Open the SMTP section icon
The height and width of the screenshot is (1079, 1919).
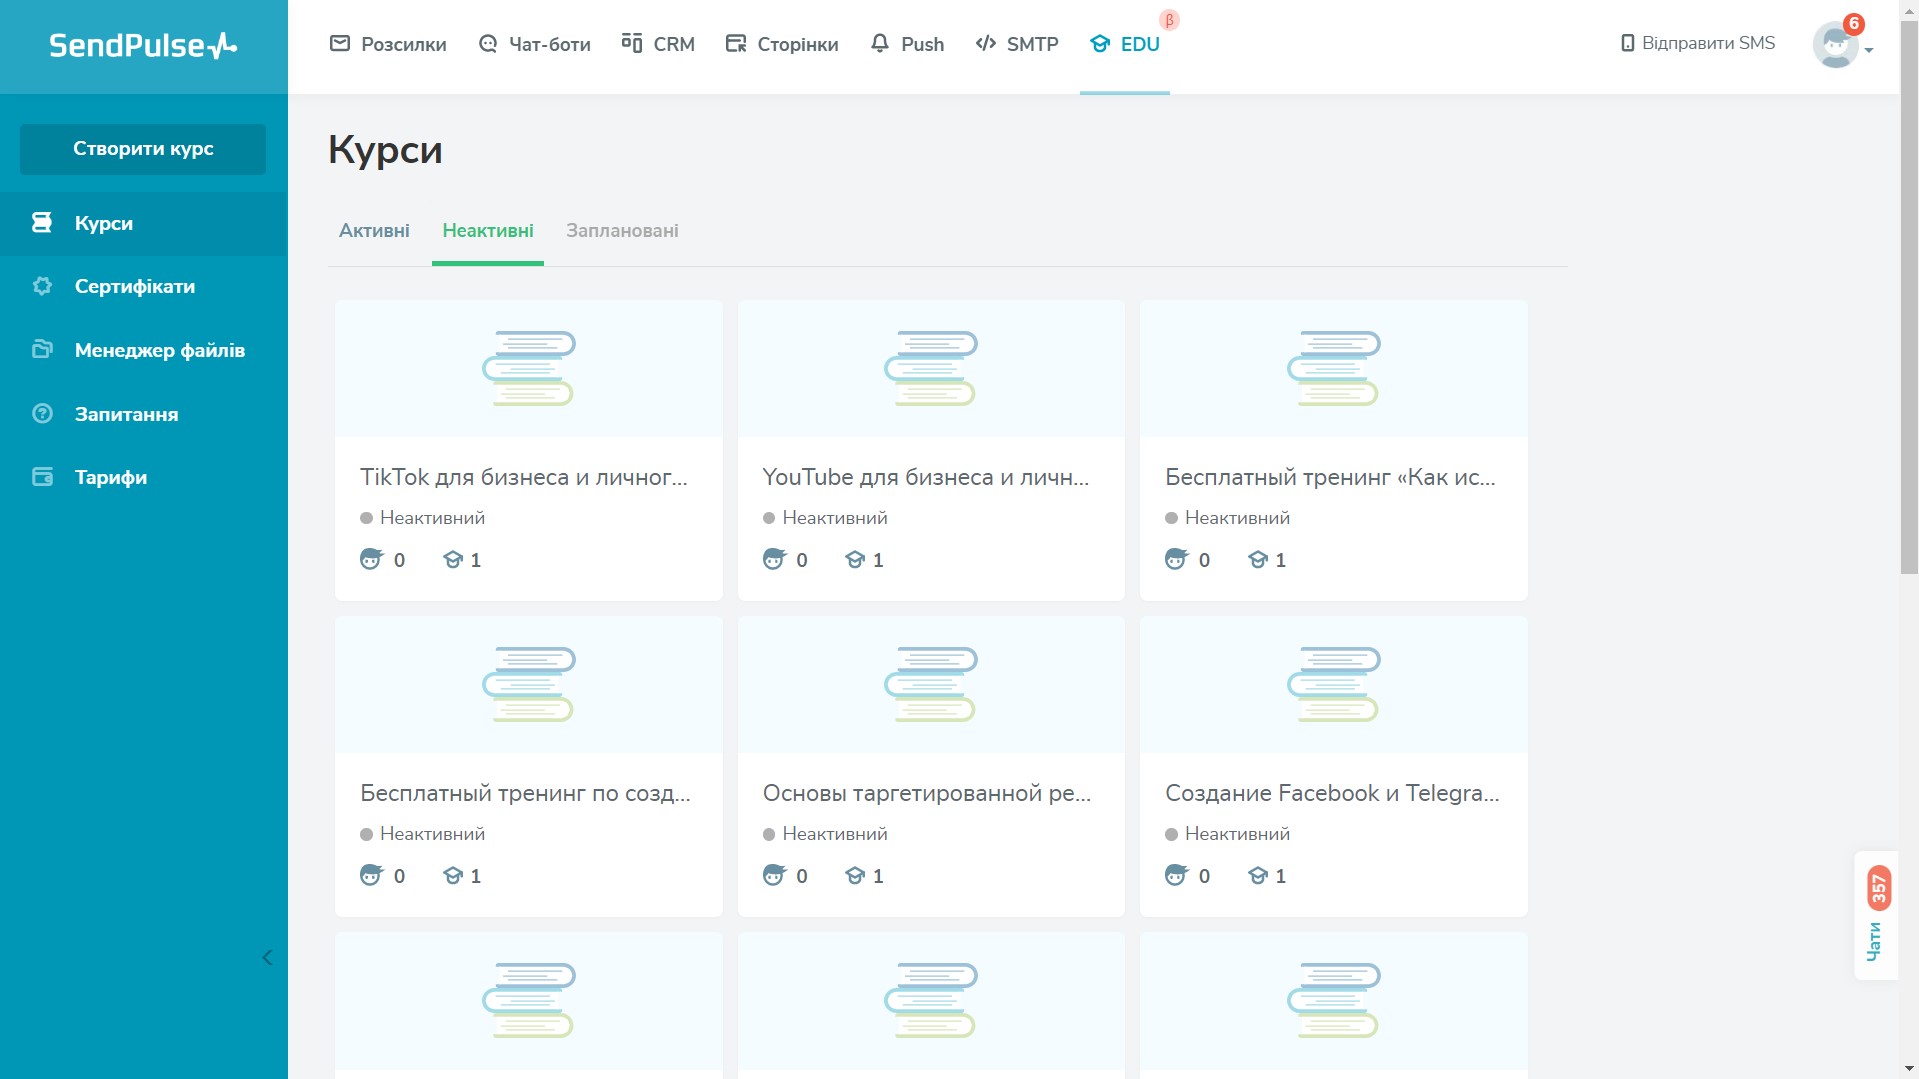tap(984, 43)
